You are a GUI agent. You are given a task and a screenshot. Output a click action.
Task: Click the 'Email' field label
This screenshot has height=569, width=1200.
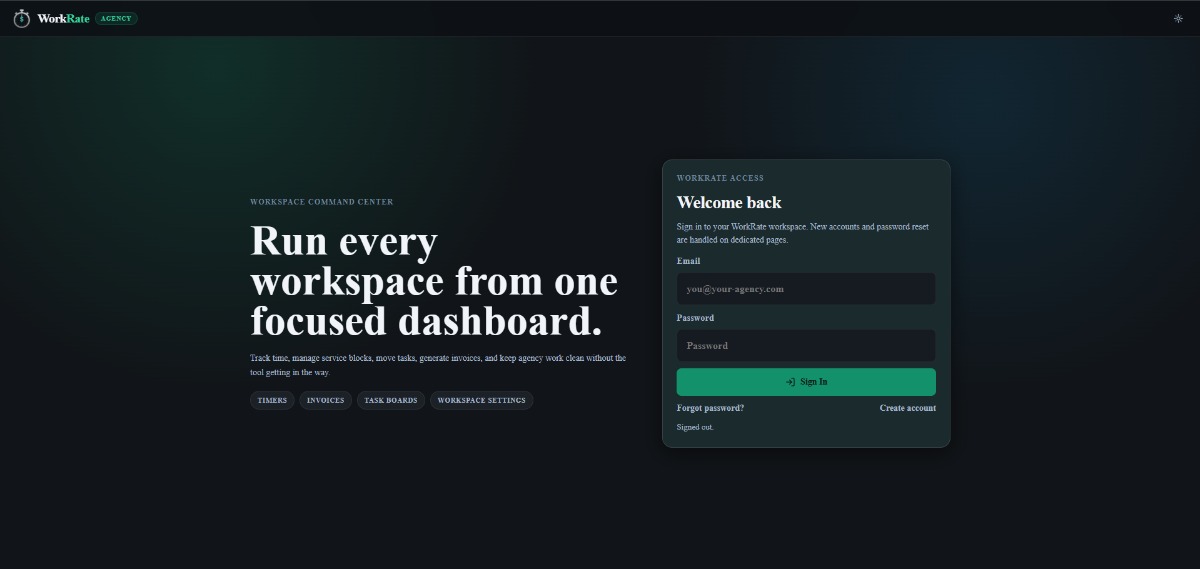689,261
